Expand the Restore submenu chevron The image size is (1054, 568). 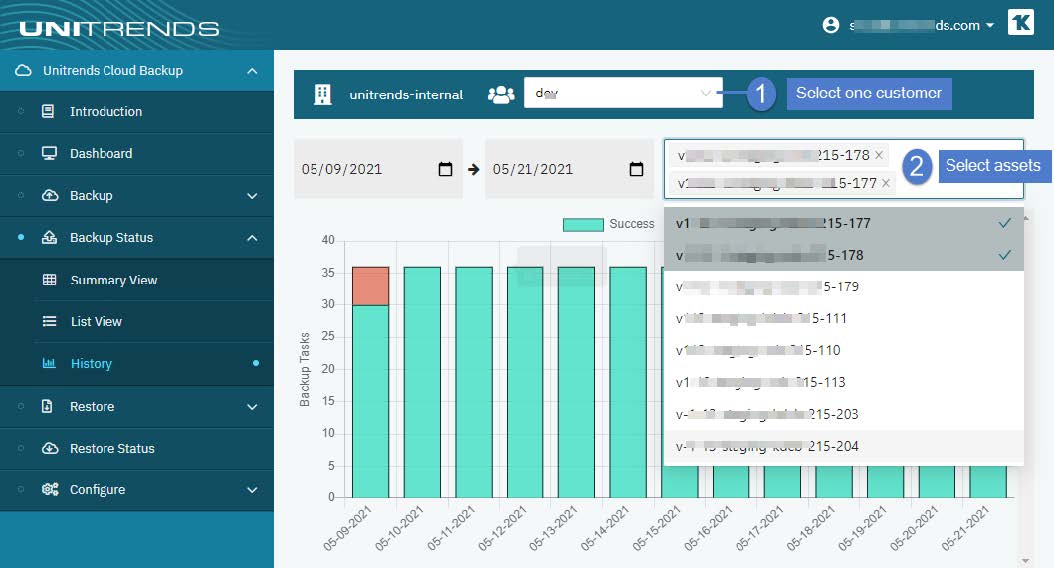[x=252, y=406]
